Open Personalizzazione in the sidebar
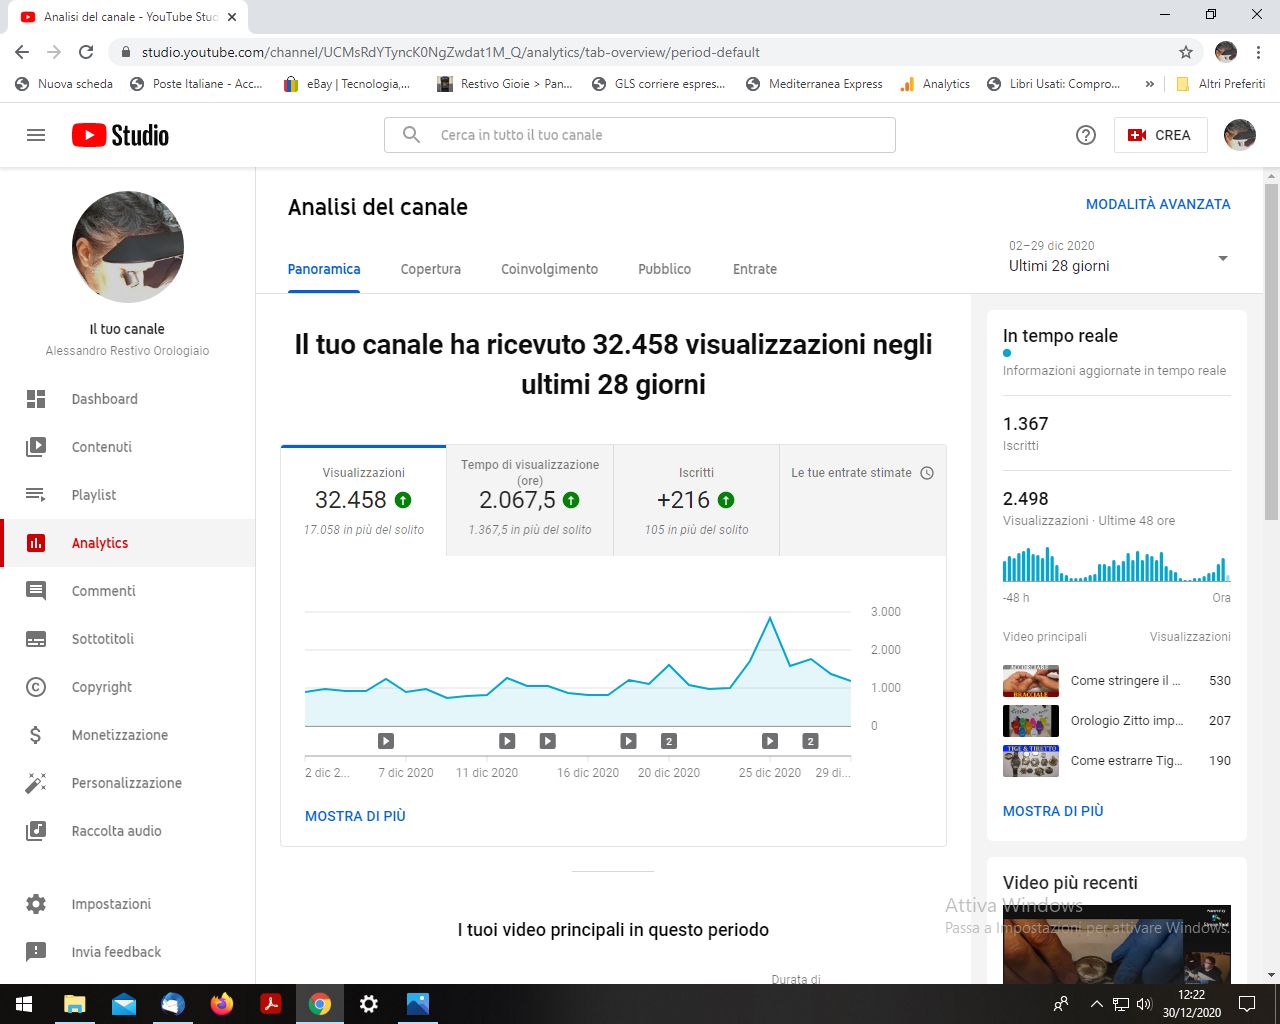This screenshot has width=1280, height=1024. click(x=127, y=783)
